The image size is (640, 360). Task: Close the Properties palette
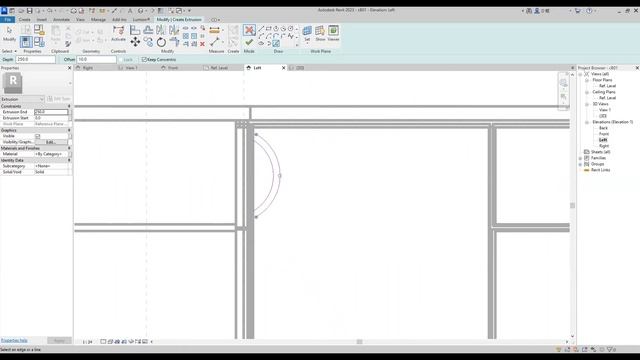(x=69, y=68)
